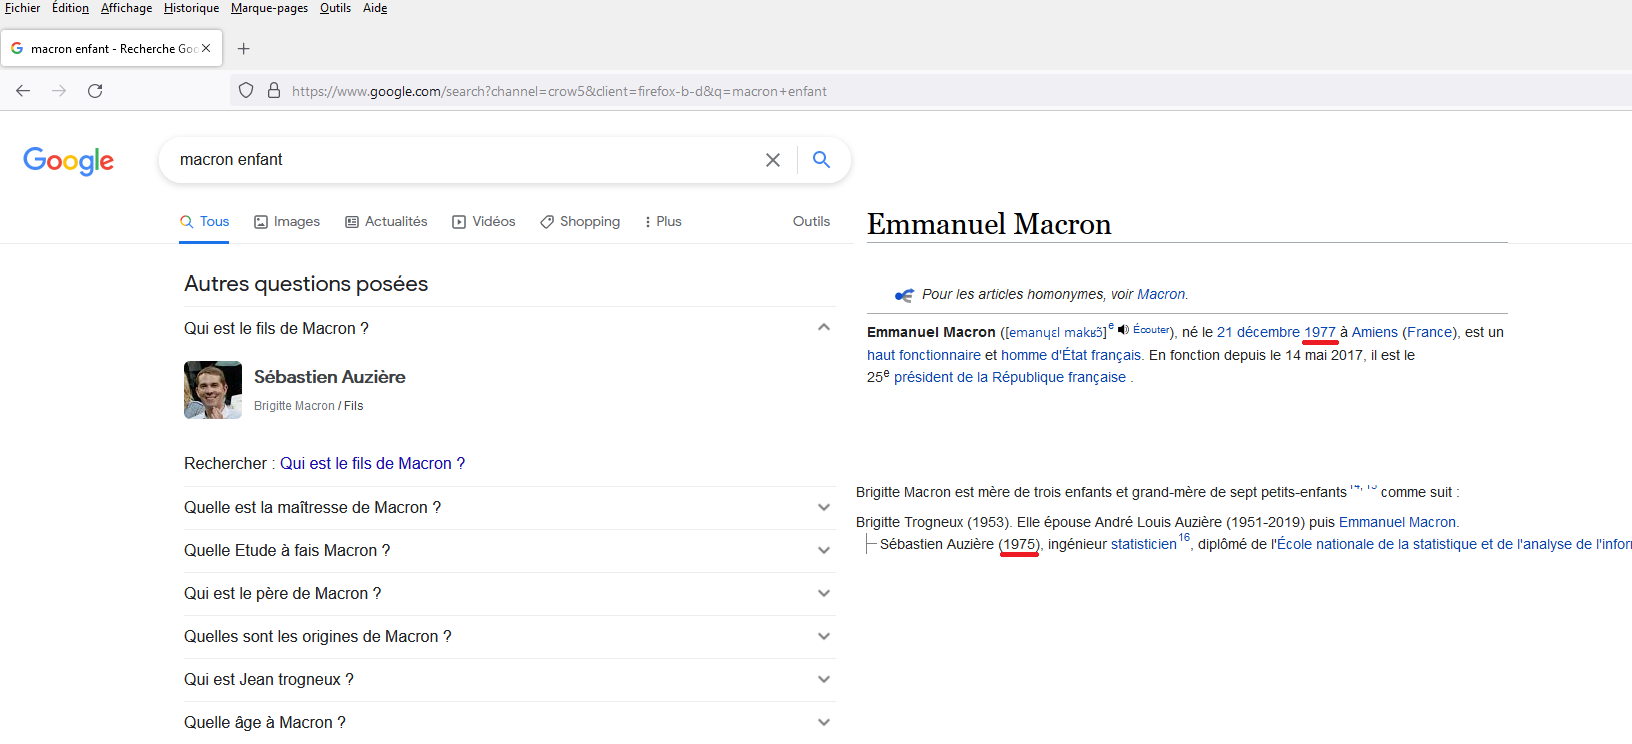Click the École nationale de la statistique link
The width and height of the screenshot is (1632, 744).
pyautogui.click(x=1454, y=545)
